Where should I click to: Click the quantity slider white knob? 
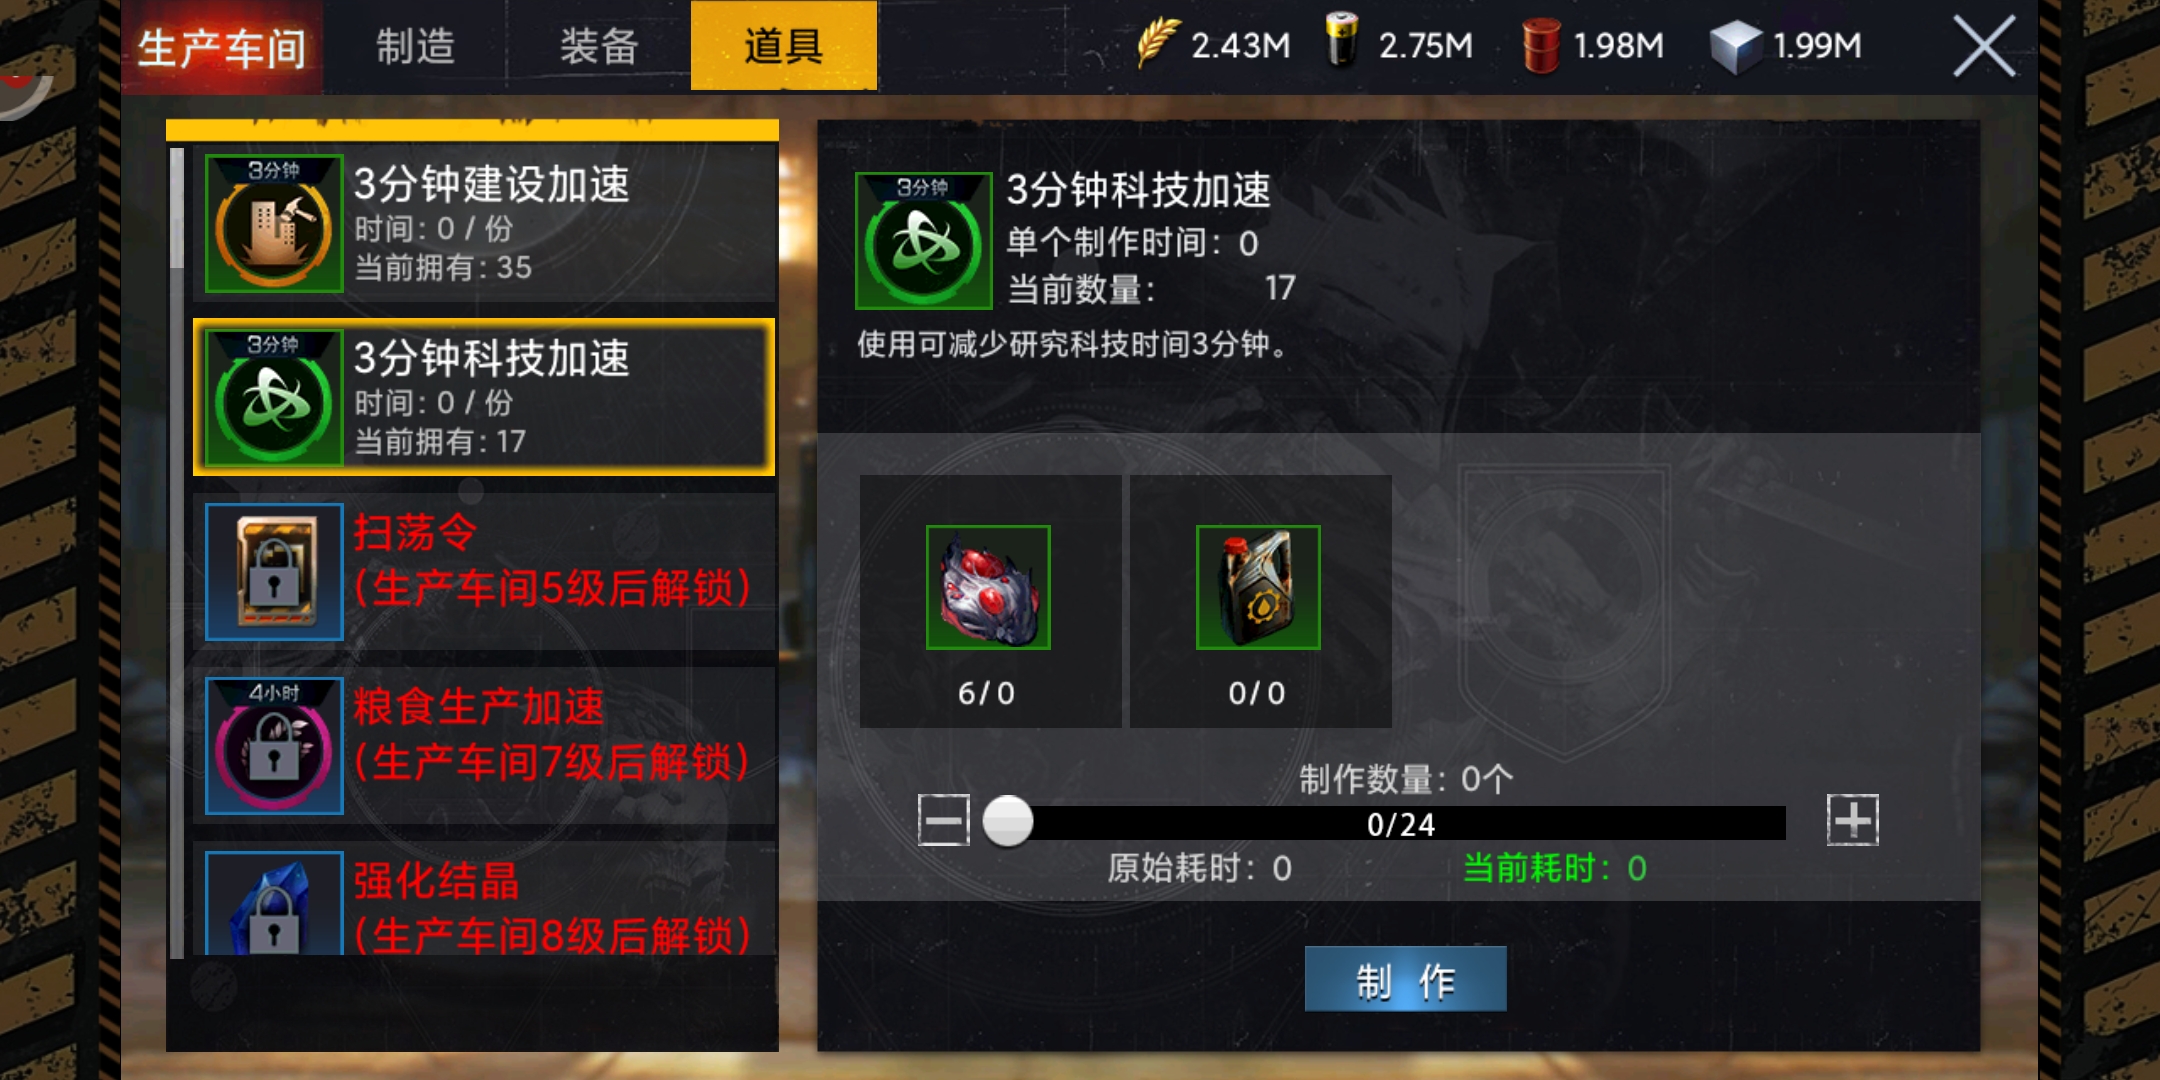click(1008, 821)
